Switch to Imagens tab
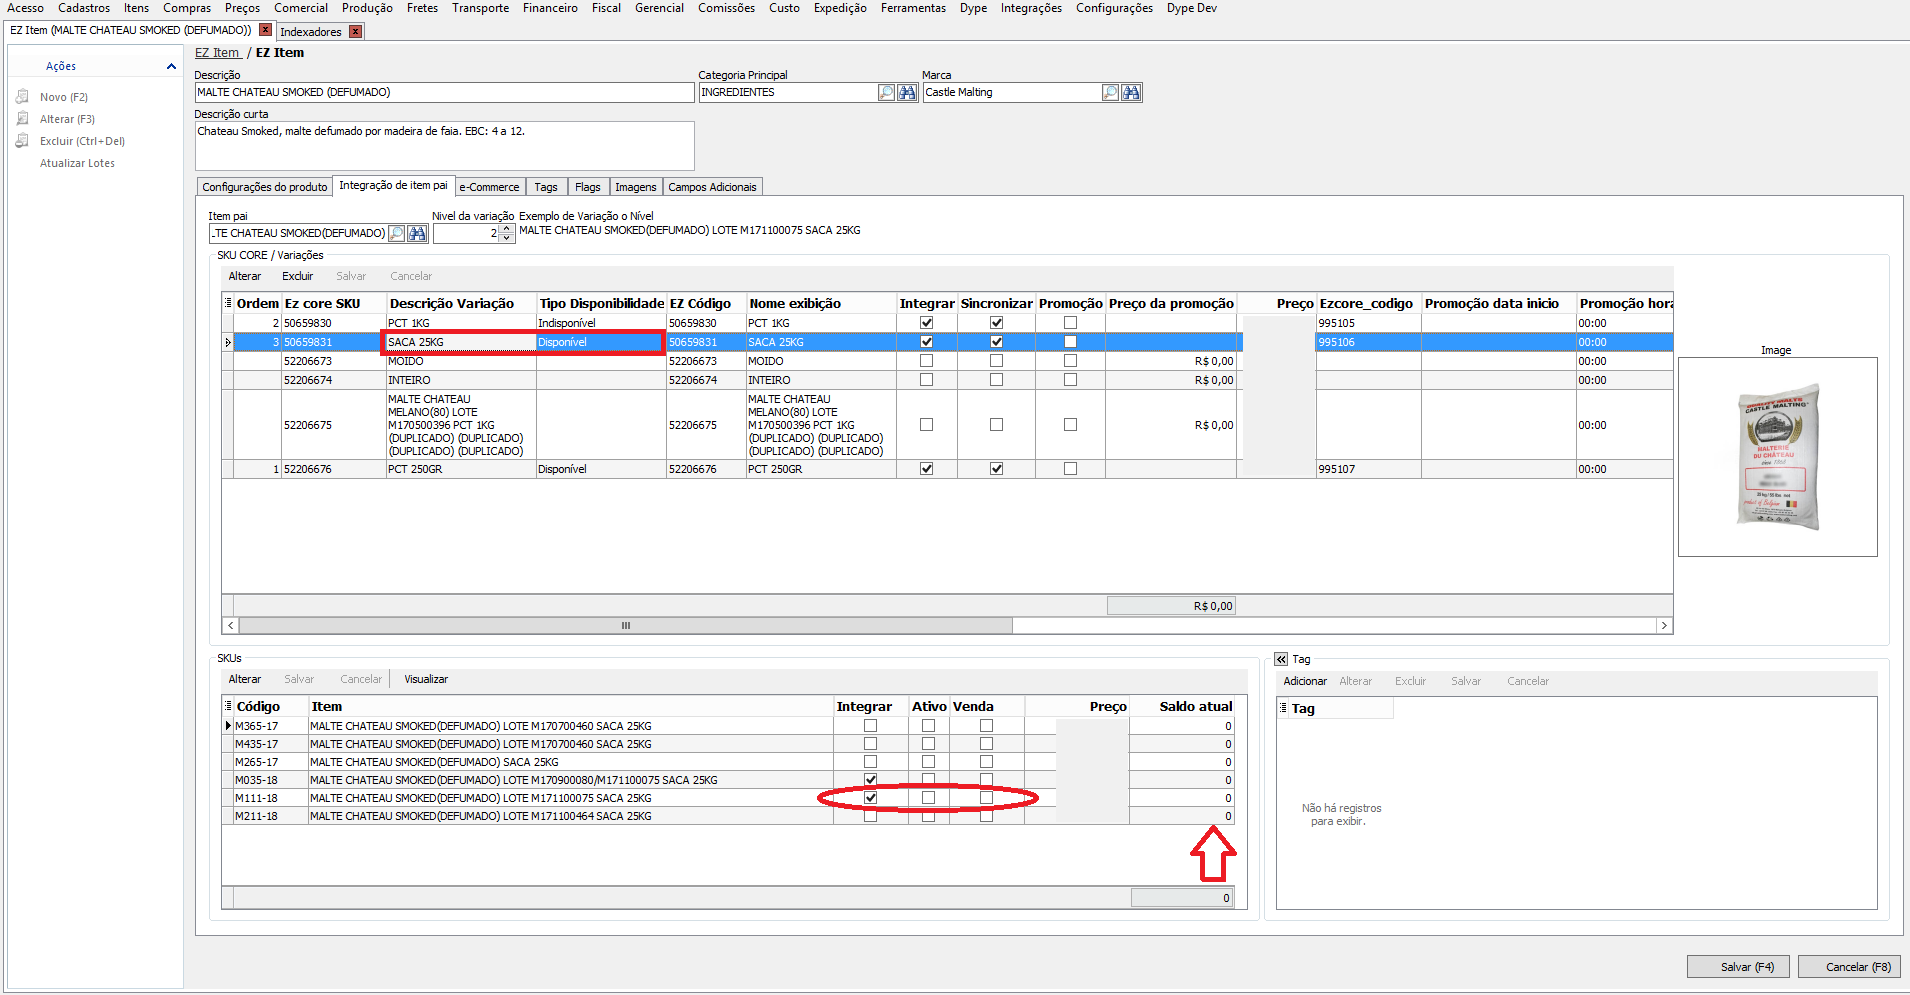This screenshot has height=995, width=1910. (636, 187)
